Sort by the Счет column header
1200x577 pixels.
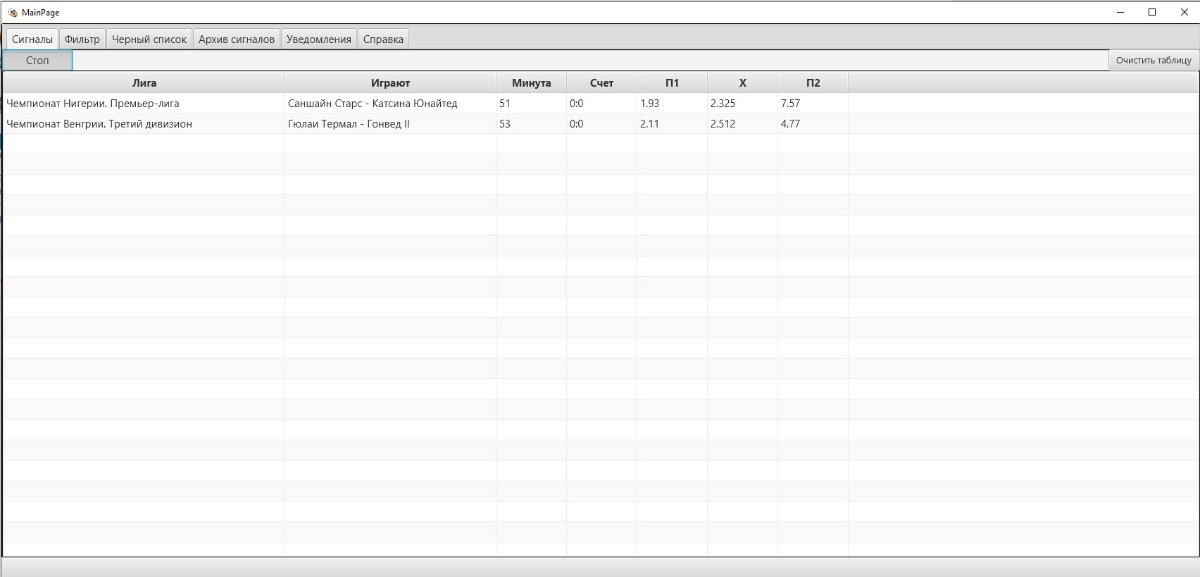pos(602,83)
